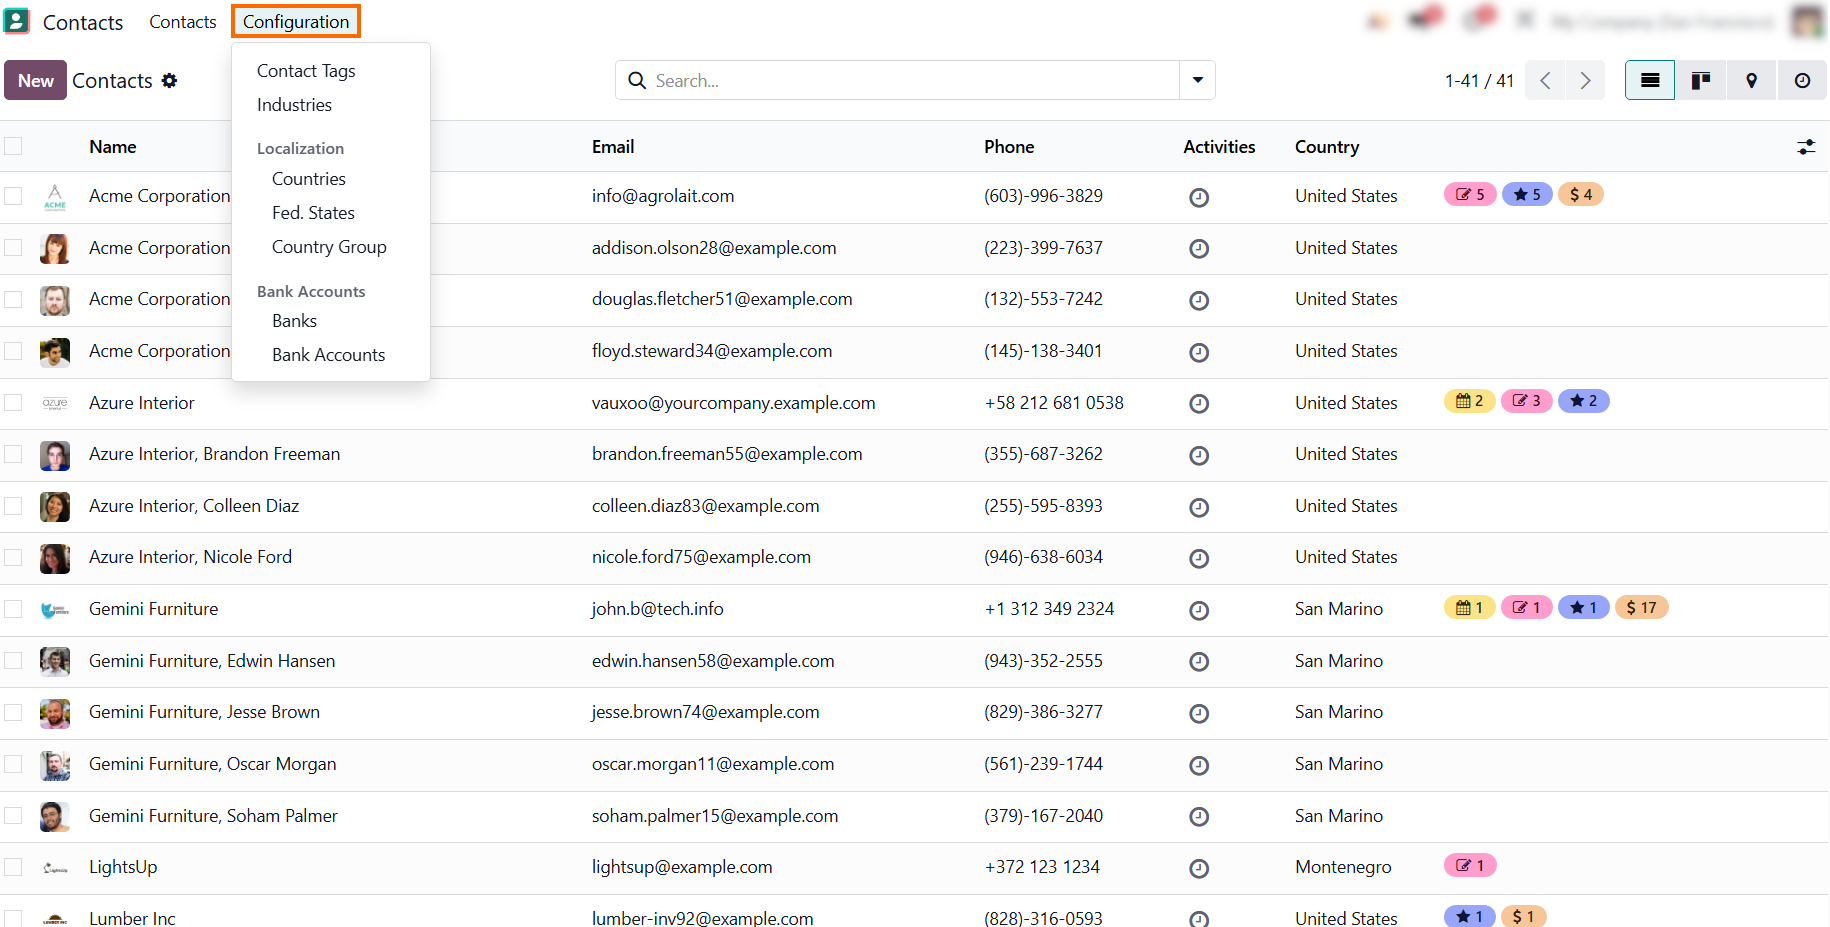Check the box for info@agrolait.com row
Image resolution: width=1830 pixels, height=927 pixels.
pyautogui.click(x=13, y=196)
